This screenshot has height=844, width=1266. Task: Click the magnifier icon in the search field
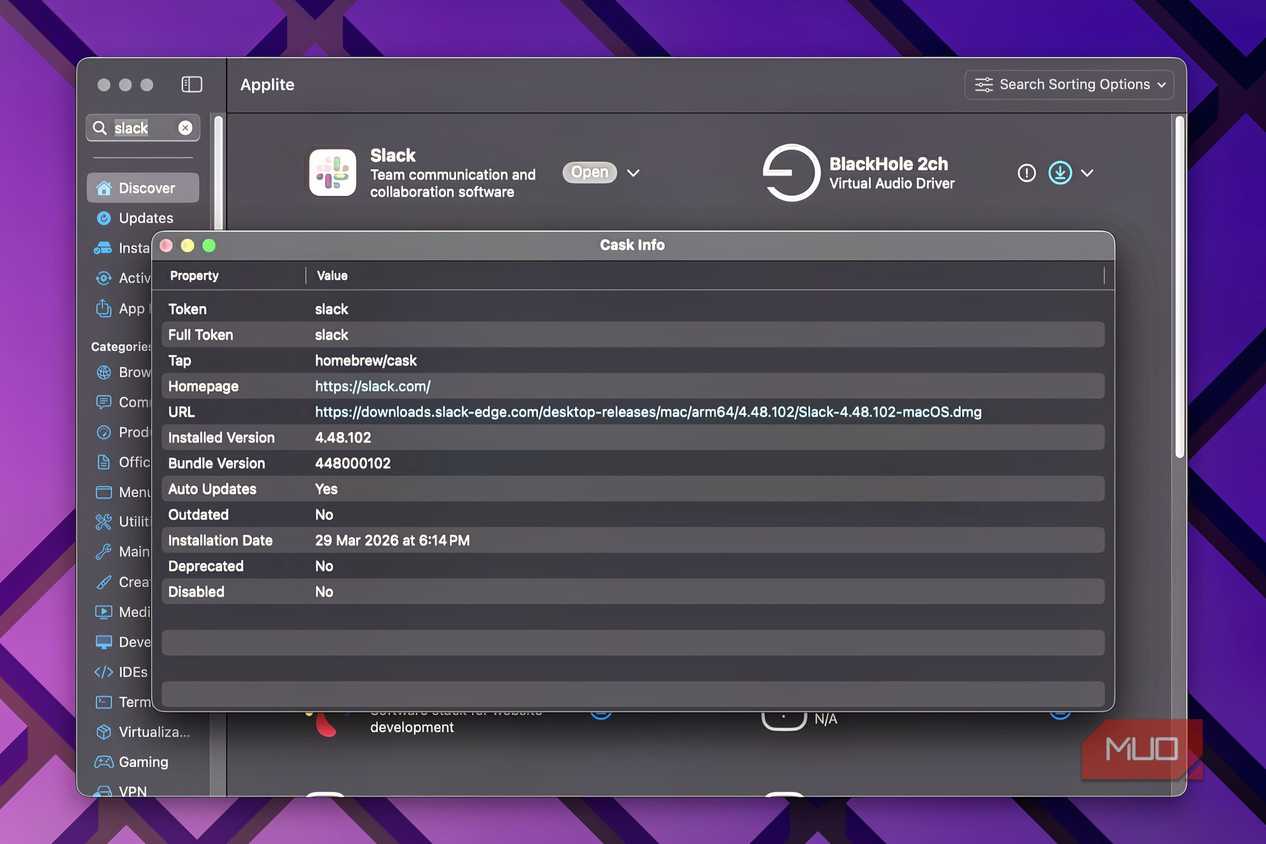100,128
